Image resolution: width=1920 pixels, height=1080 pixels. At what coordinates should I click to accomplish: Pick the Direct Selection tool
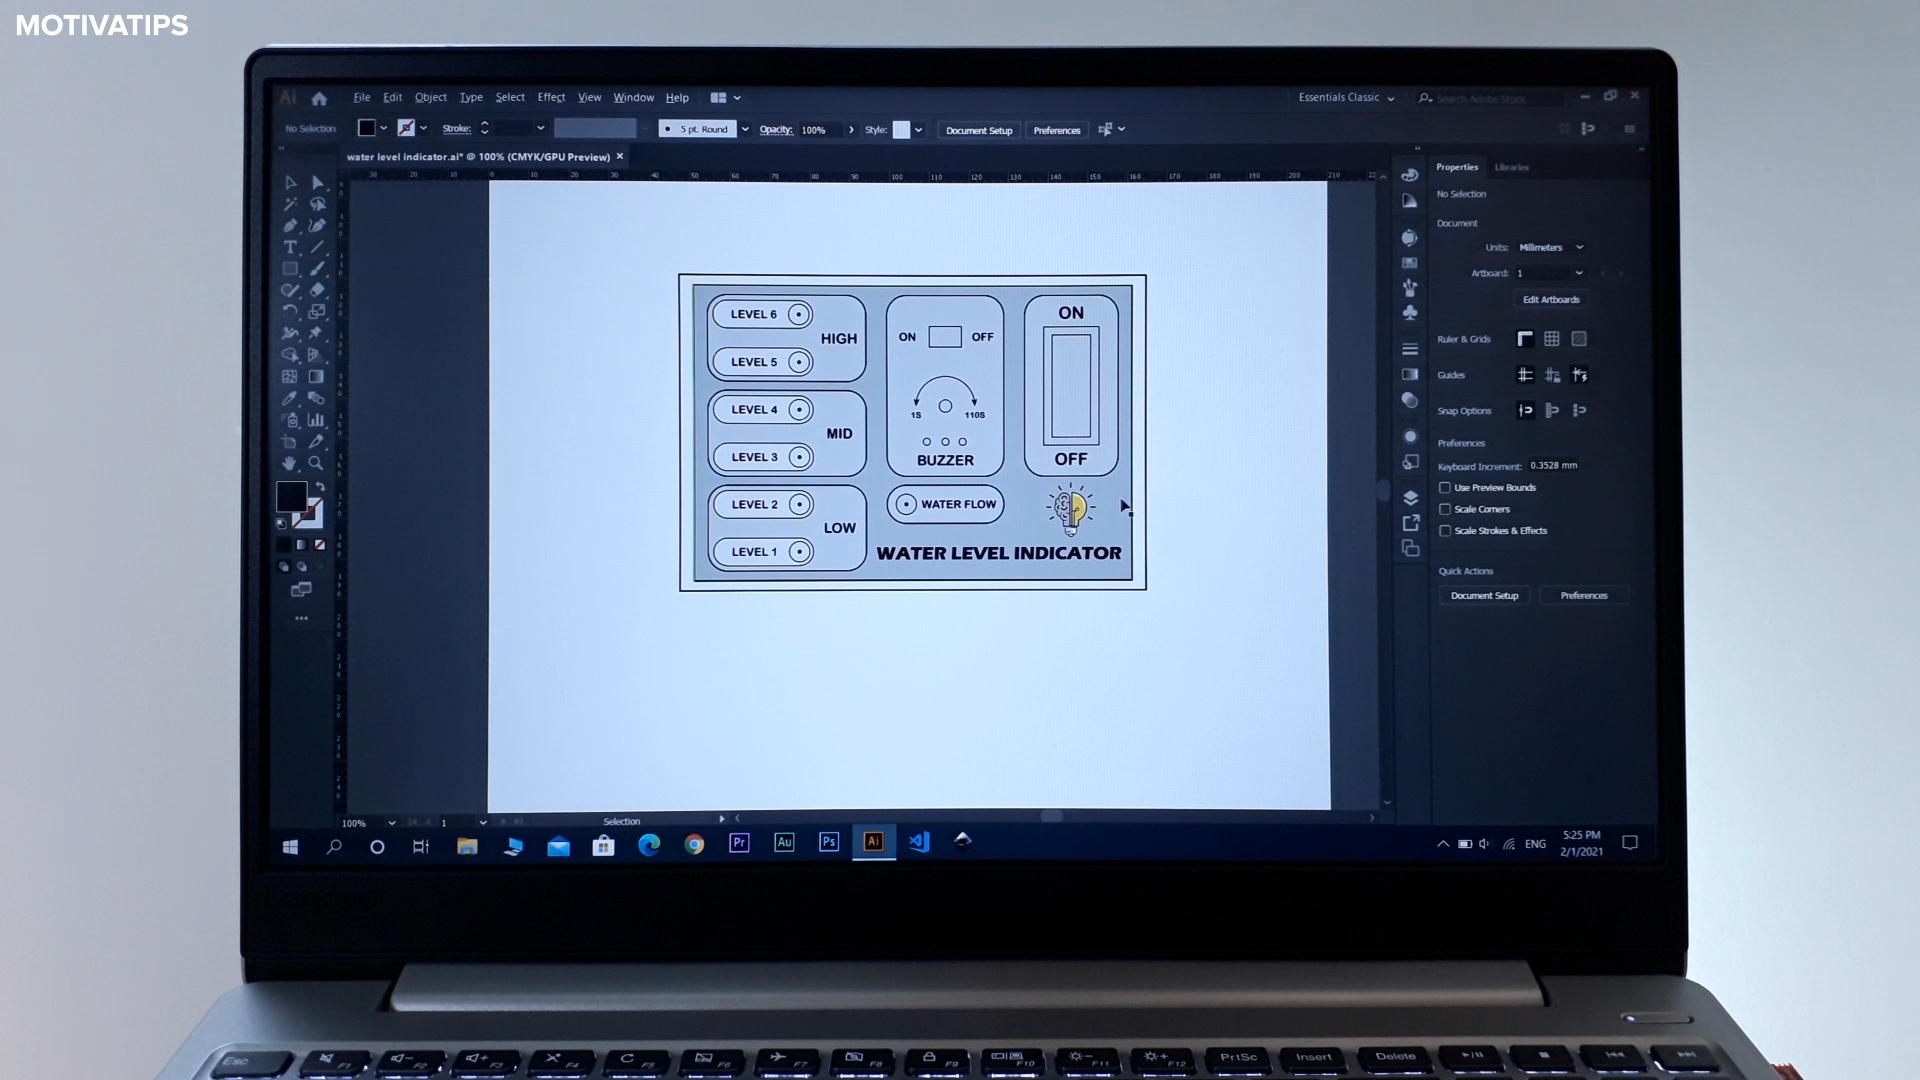[317, 182]
